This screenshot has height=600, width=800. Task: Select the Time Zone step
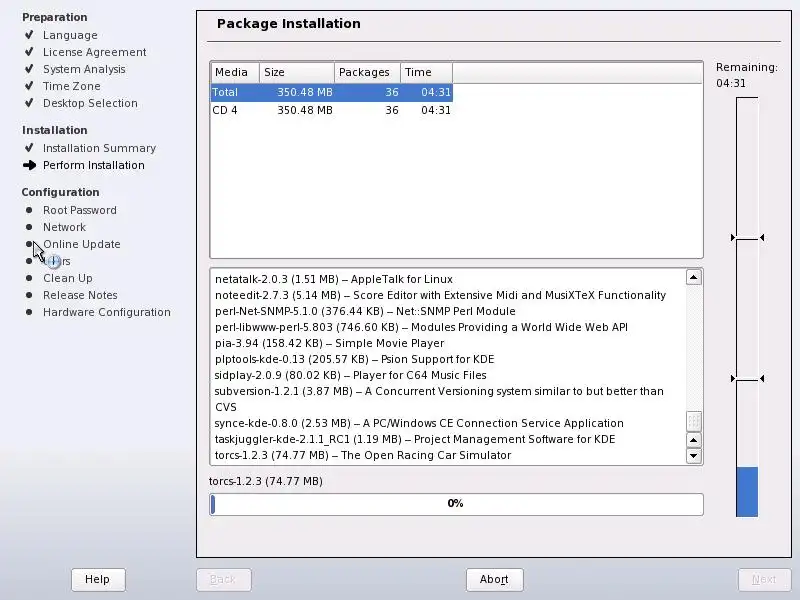click(71, 86)
